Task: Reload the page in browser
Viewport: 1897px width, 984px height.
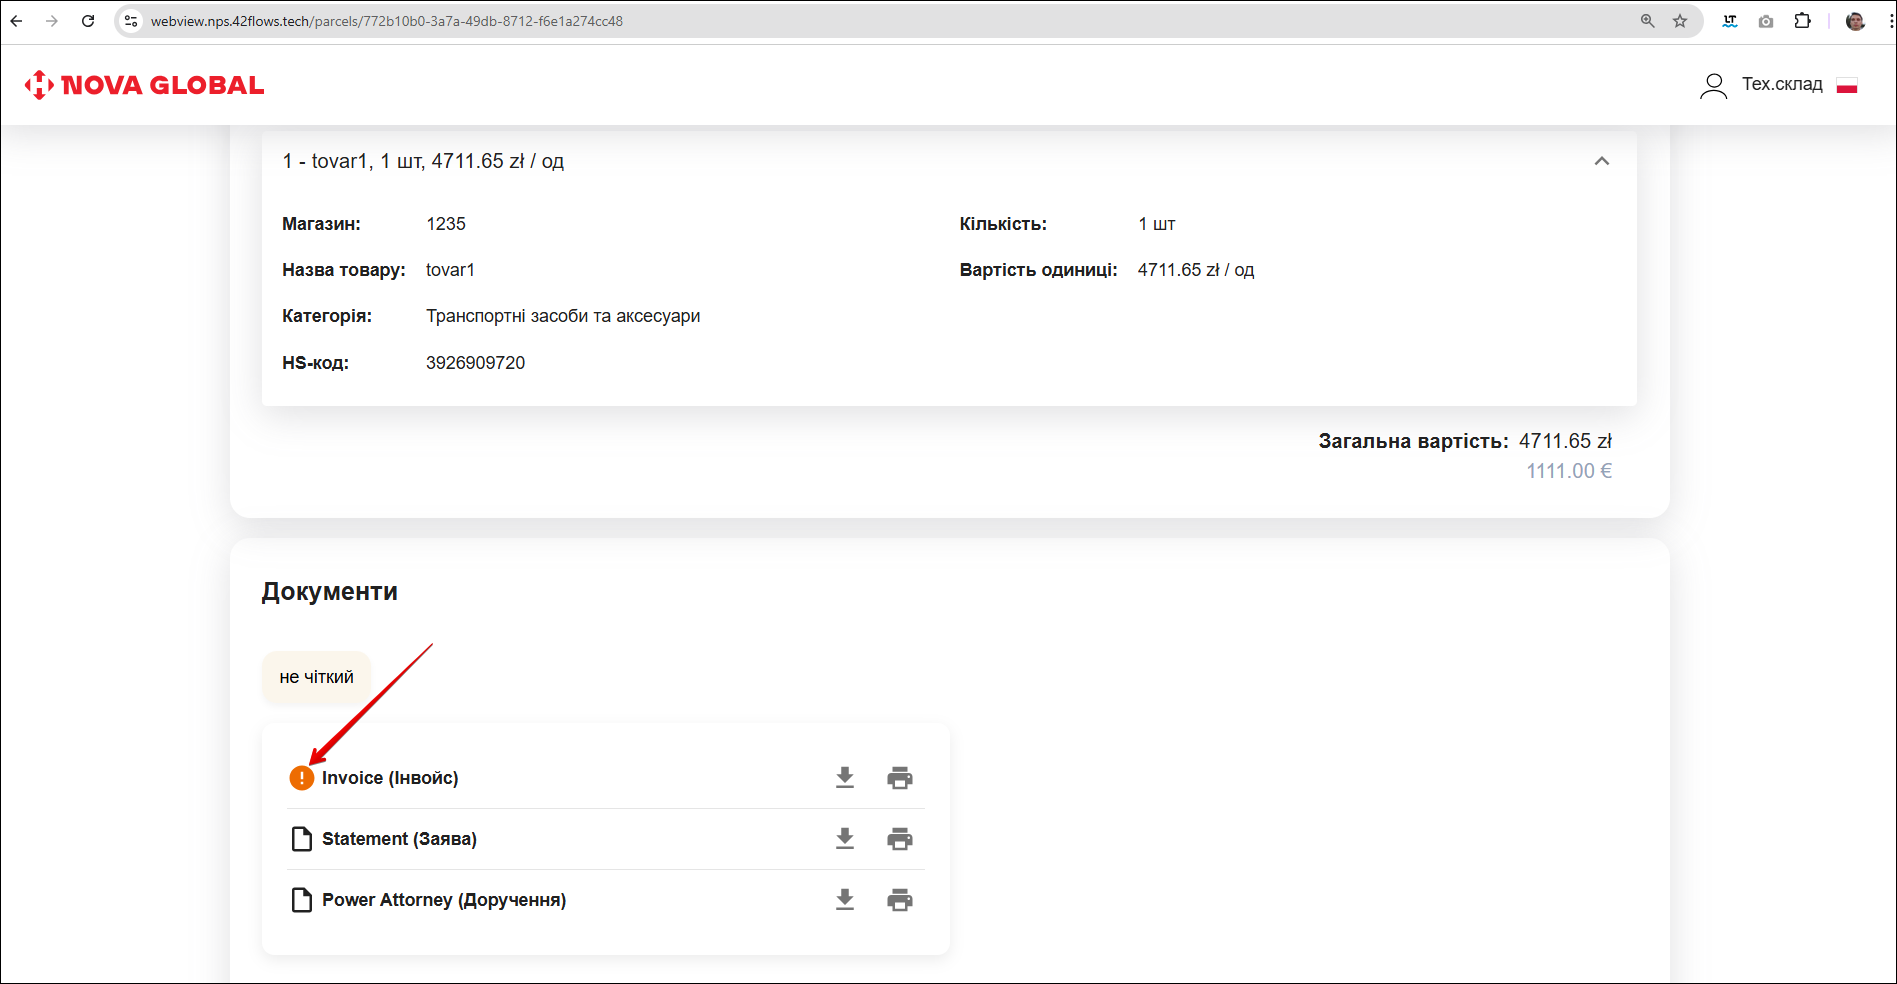Action: click(88, 21)
